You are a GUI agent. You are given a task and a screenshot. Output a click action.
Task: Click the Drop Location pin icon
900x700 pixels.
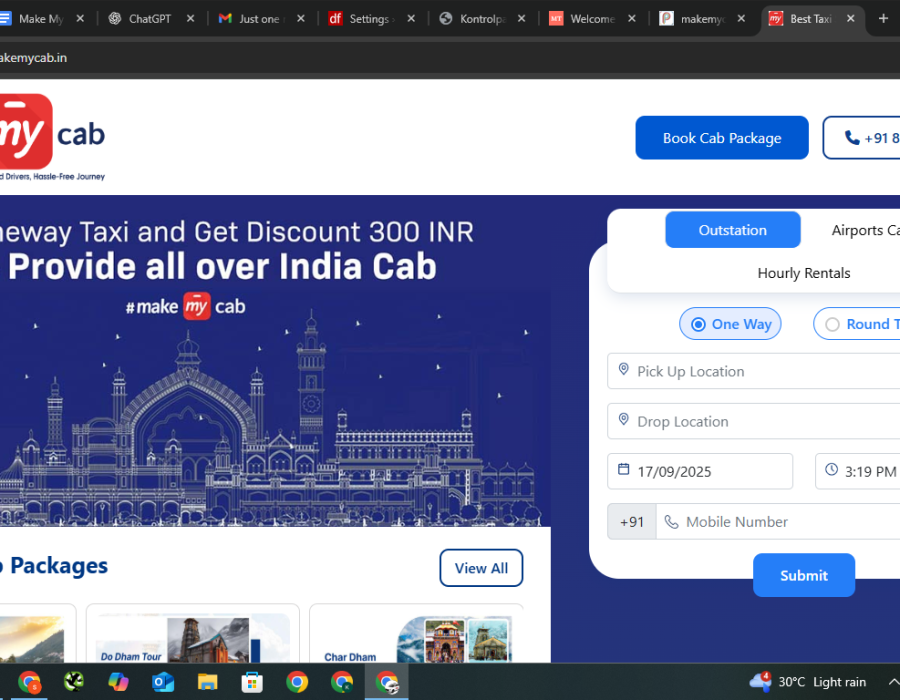click(x=623, y=420)
